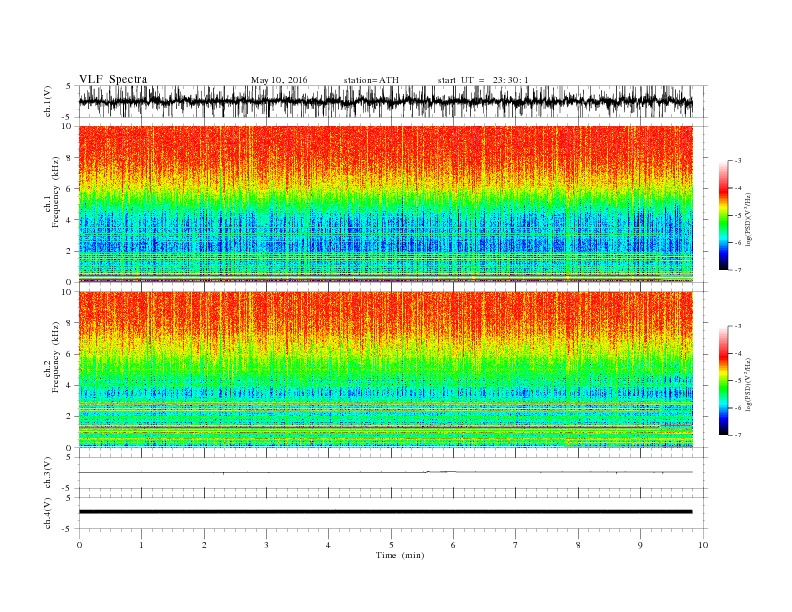This screenshot has height=612, width=792.
Task: Select the date text "May 10, 2016"
Action: 279,80
